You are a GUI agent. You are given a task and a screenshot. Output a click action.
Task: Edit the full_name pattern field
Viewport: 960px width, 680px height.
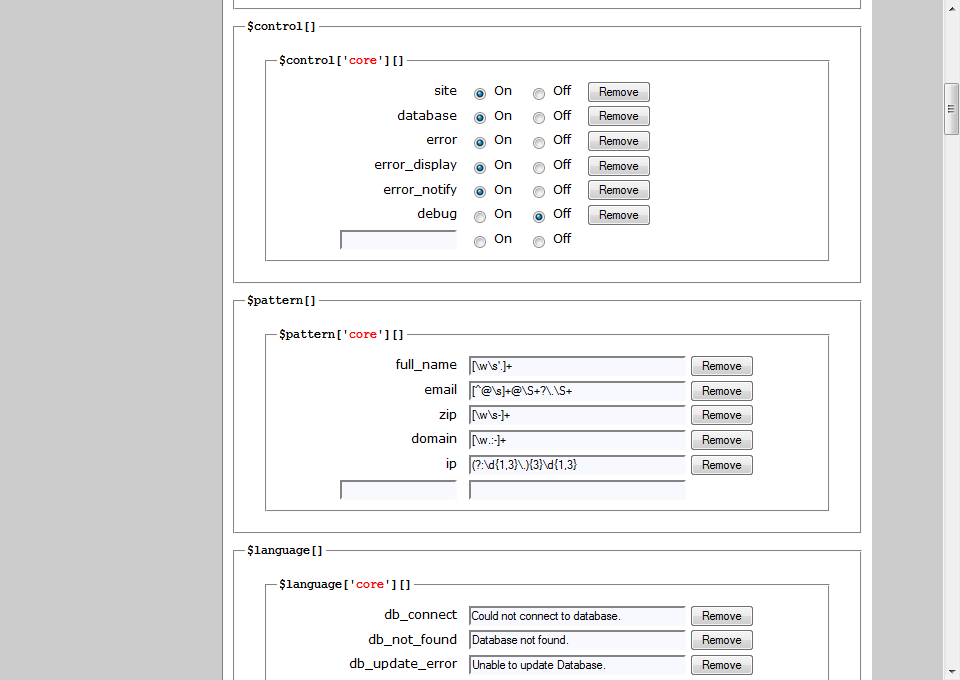coord(577,366)
